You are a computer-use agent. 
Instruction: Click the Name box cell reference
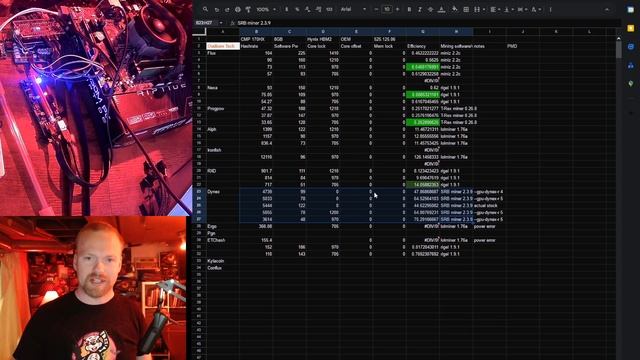coord(205,23)
